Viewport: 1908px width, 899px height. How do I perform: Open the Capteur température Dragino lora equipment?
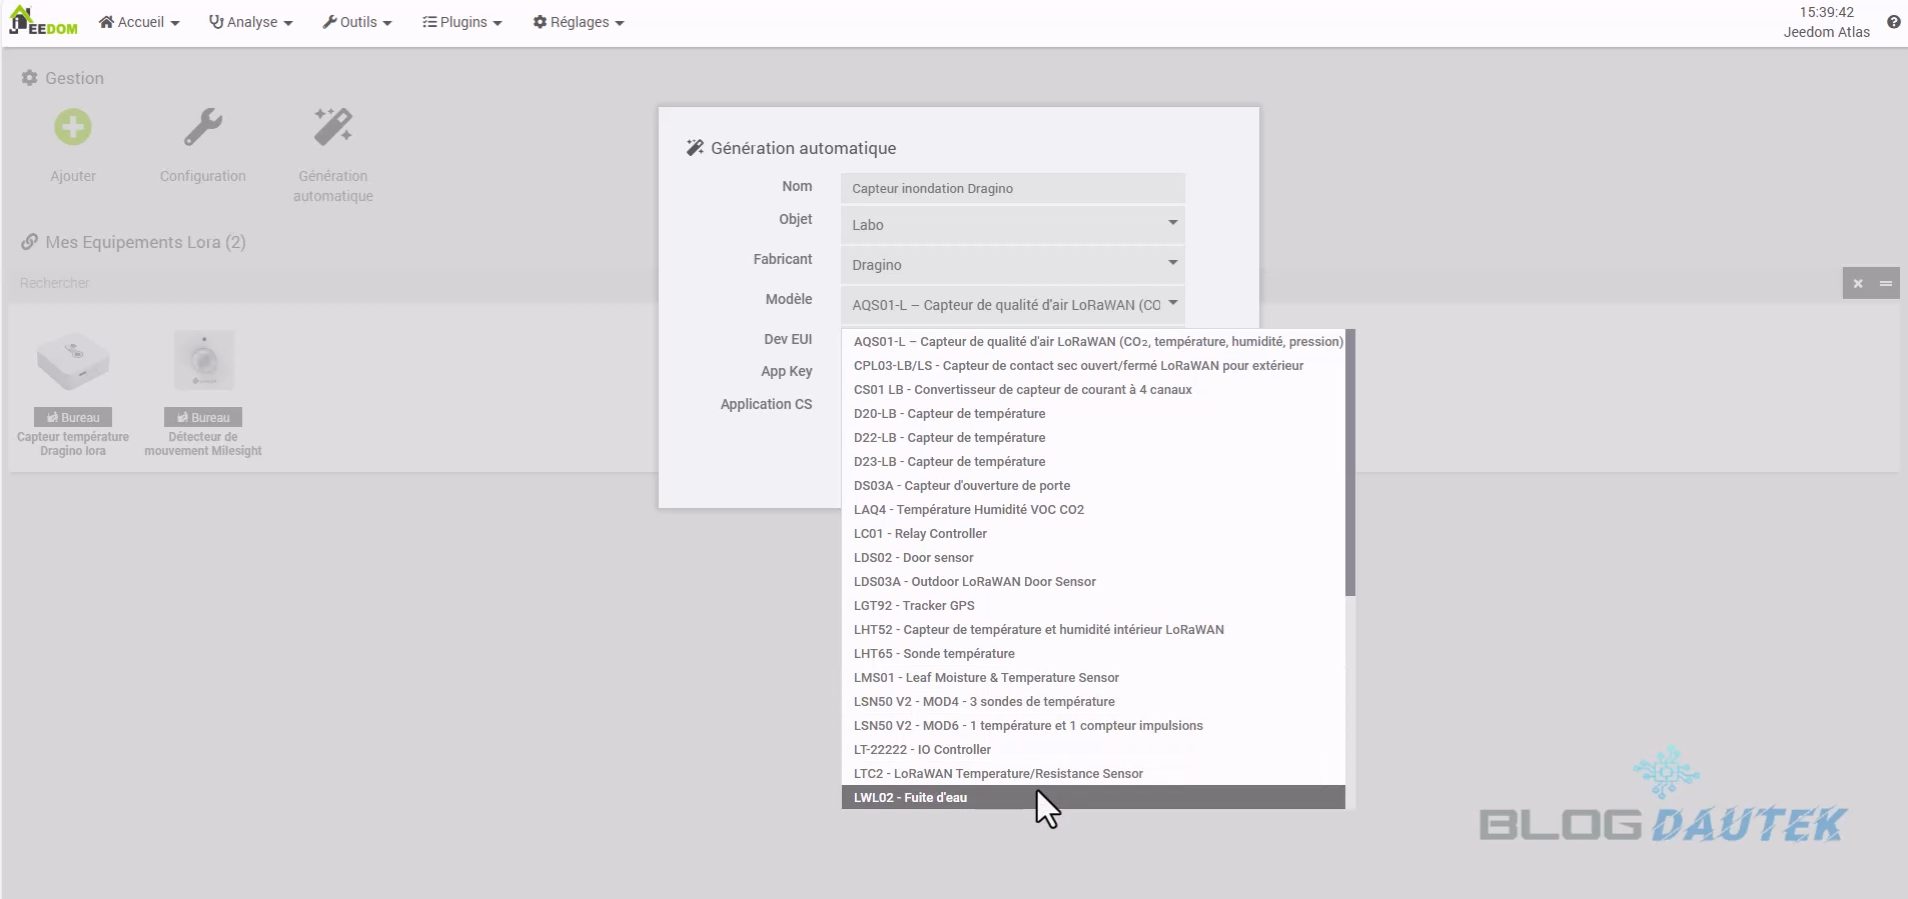[x=73, y=362]
